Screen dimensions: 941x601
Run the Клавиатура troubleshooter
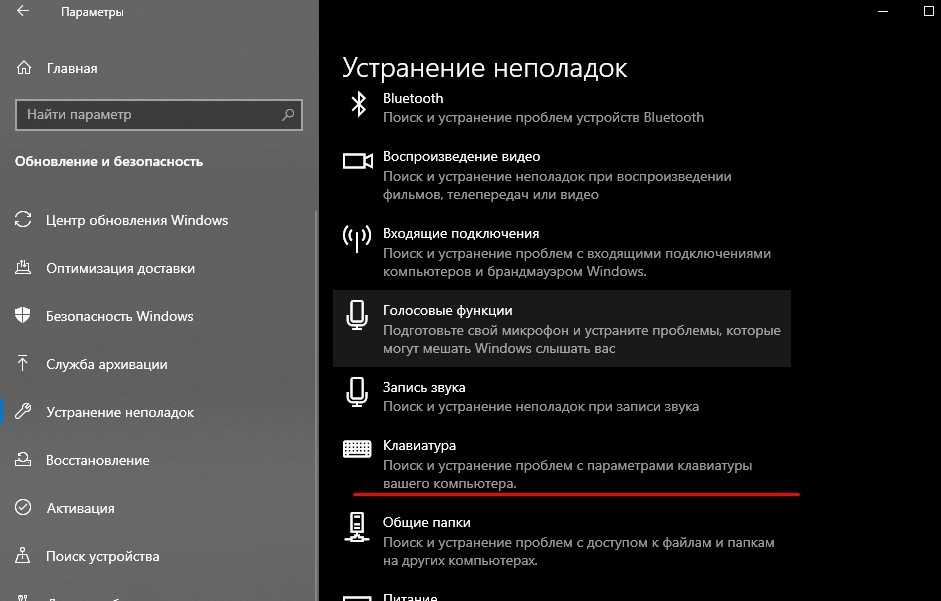click(x=562, y=464)
